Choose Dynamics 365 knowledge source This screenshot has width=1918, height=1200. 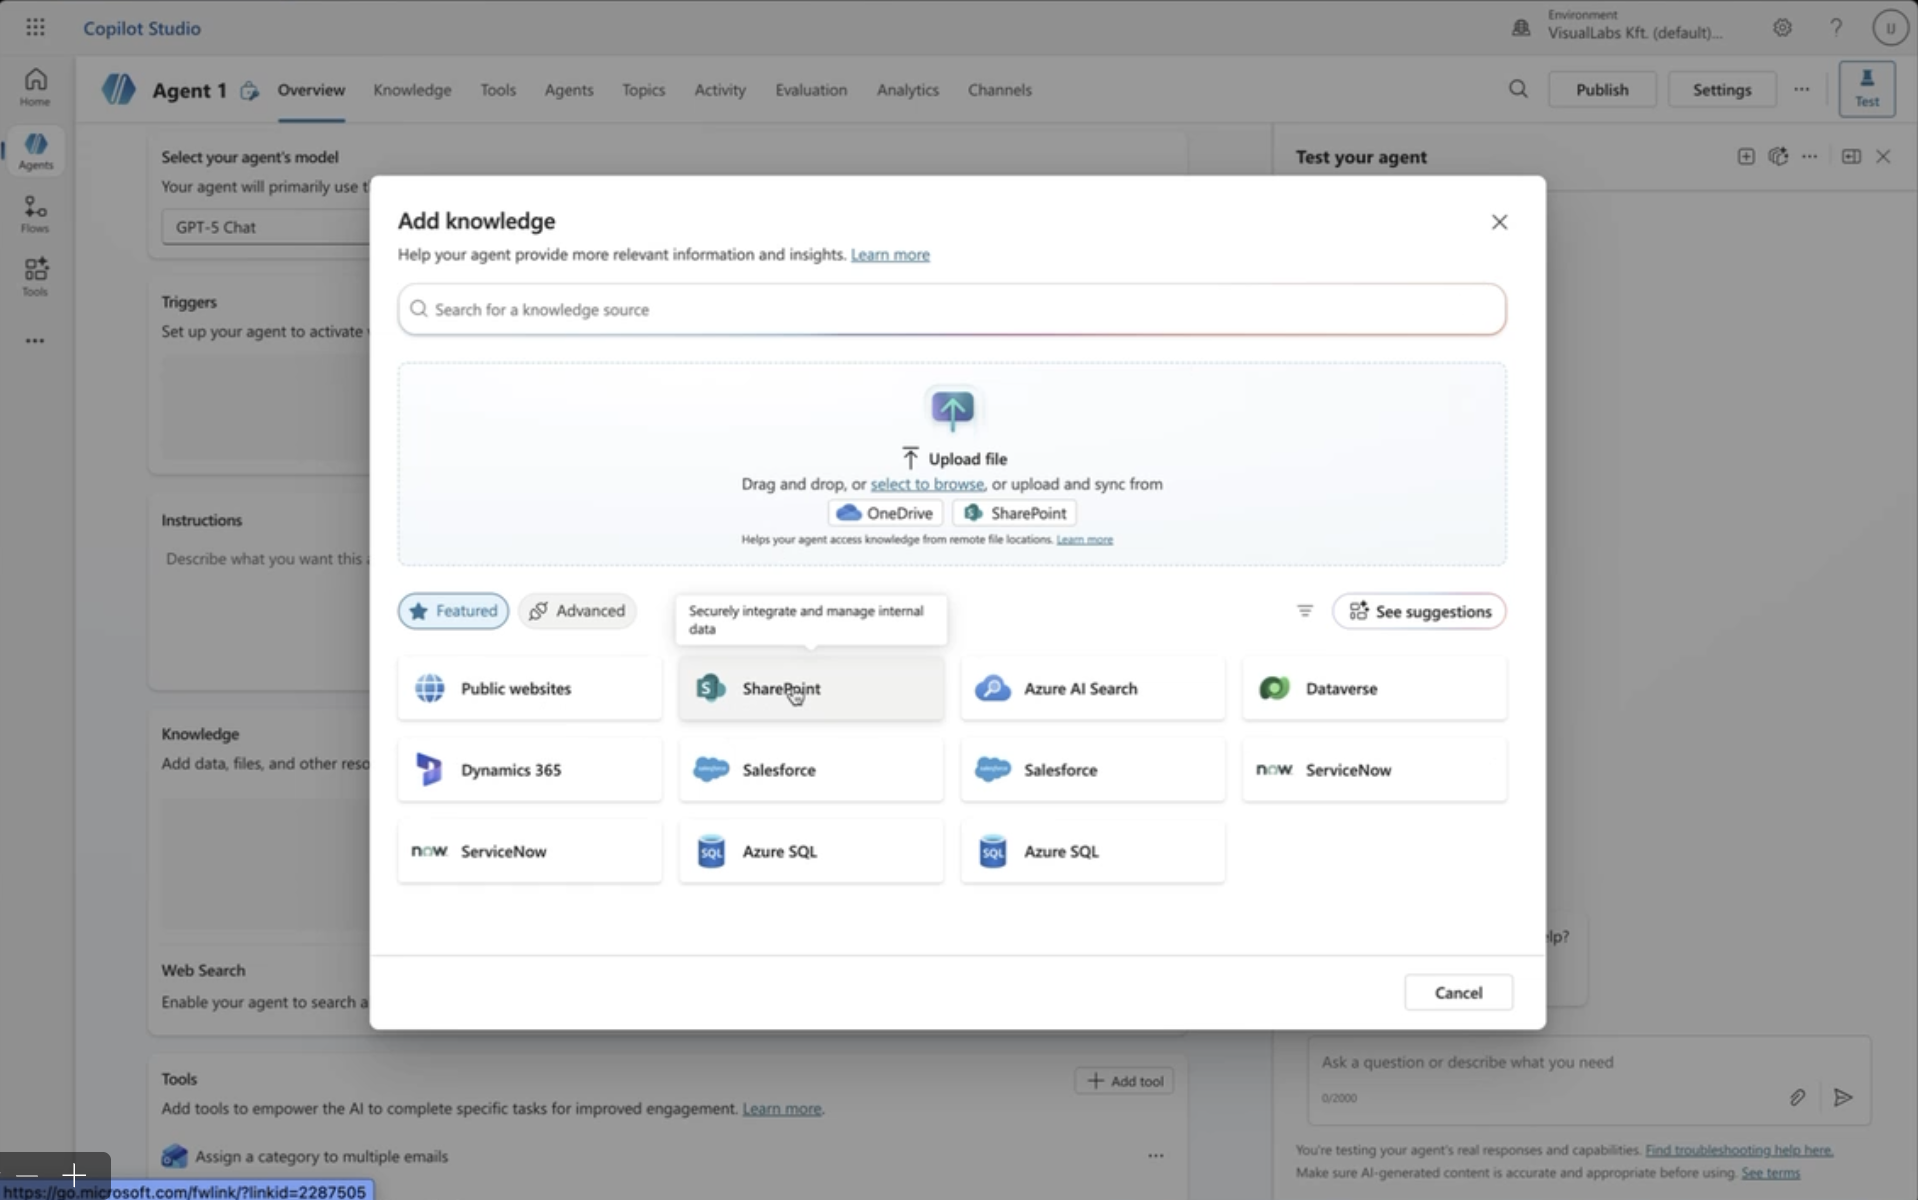pyautogui.click(x=529, y=770)
